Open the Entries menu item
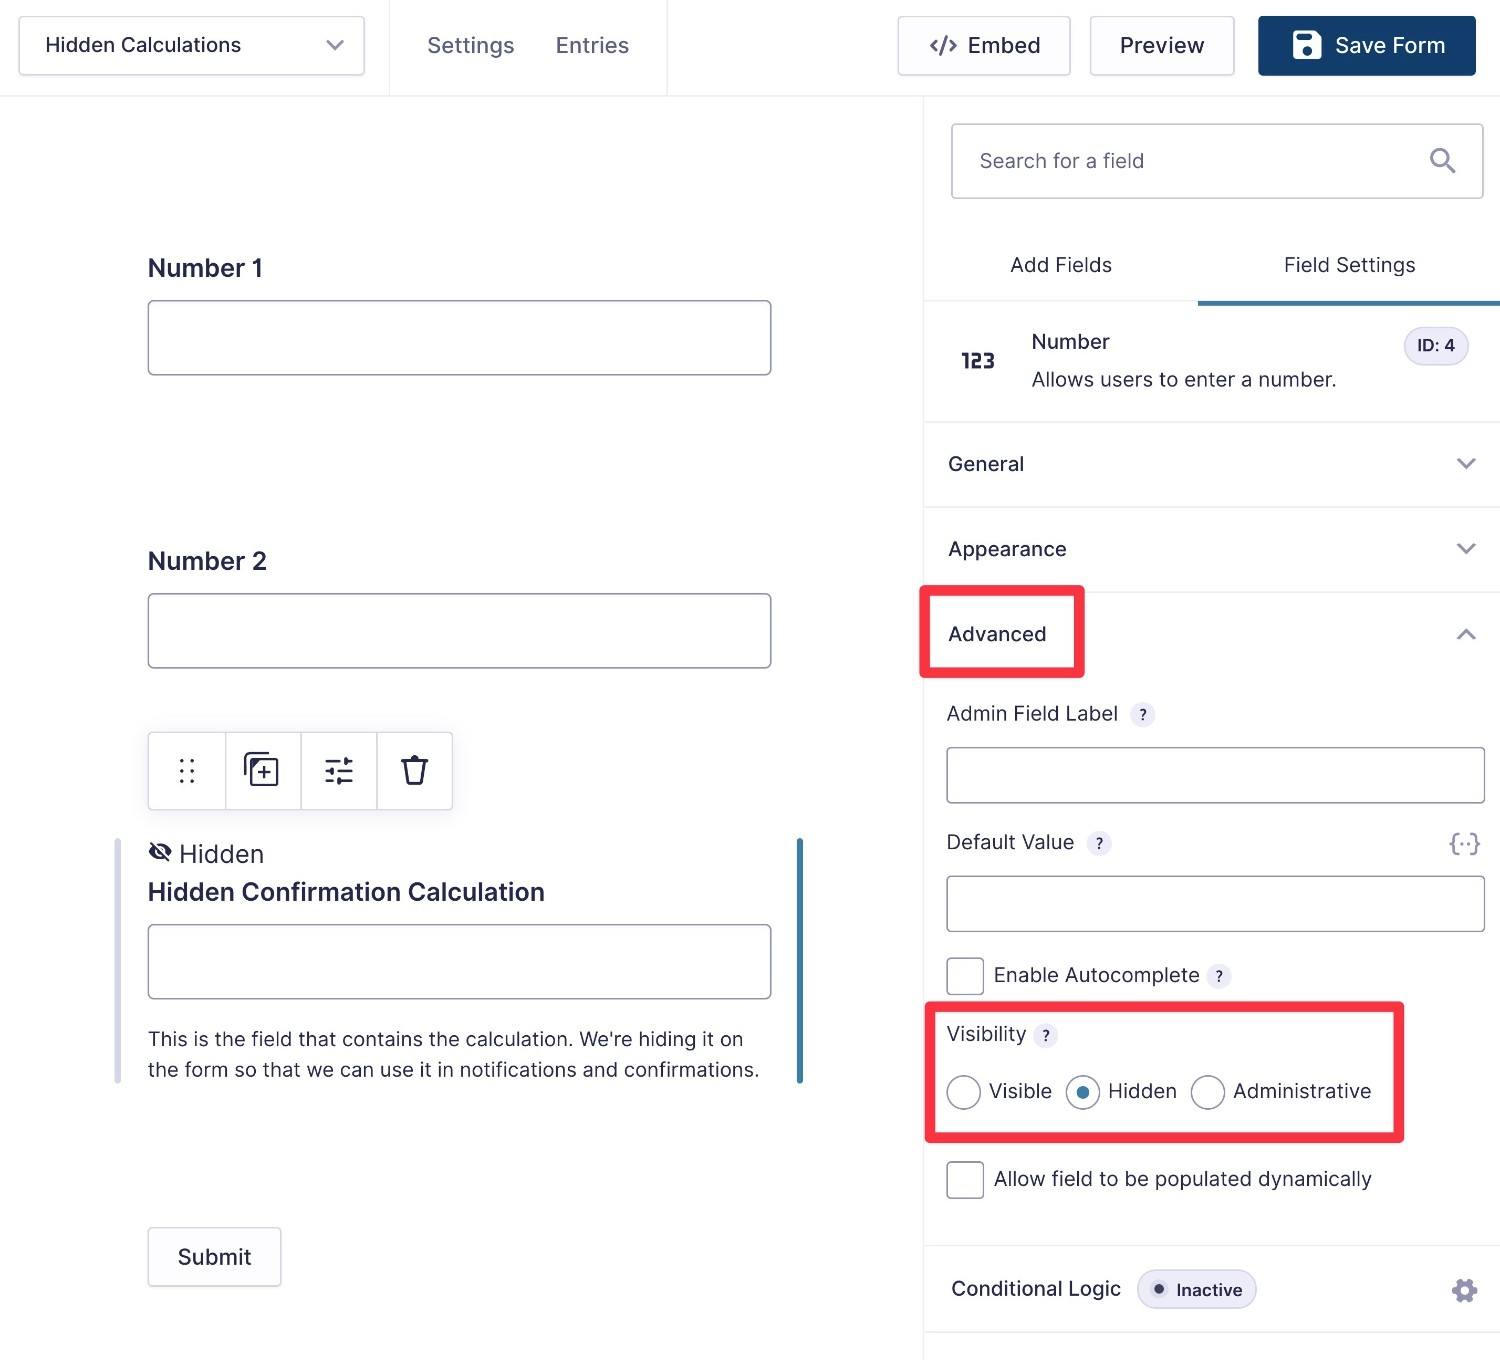1500x1360 pixels. click(x=592, y=45)
